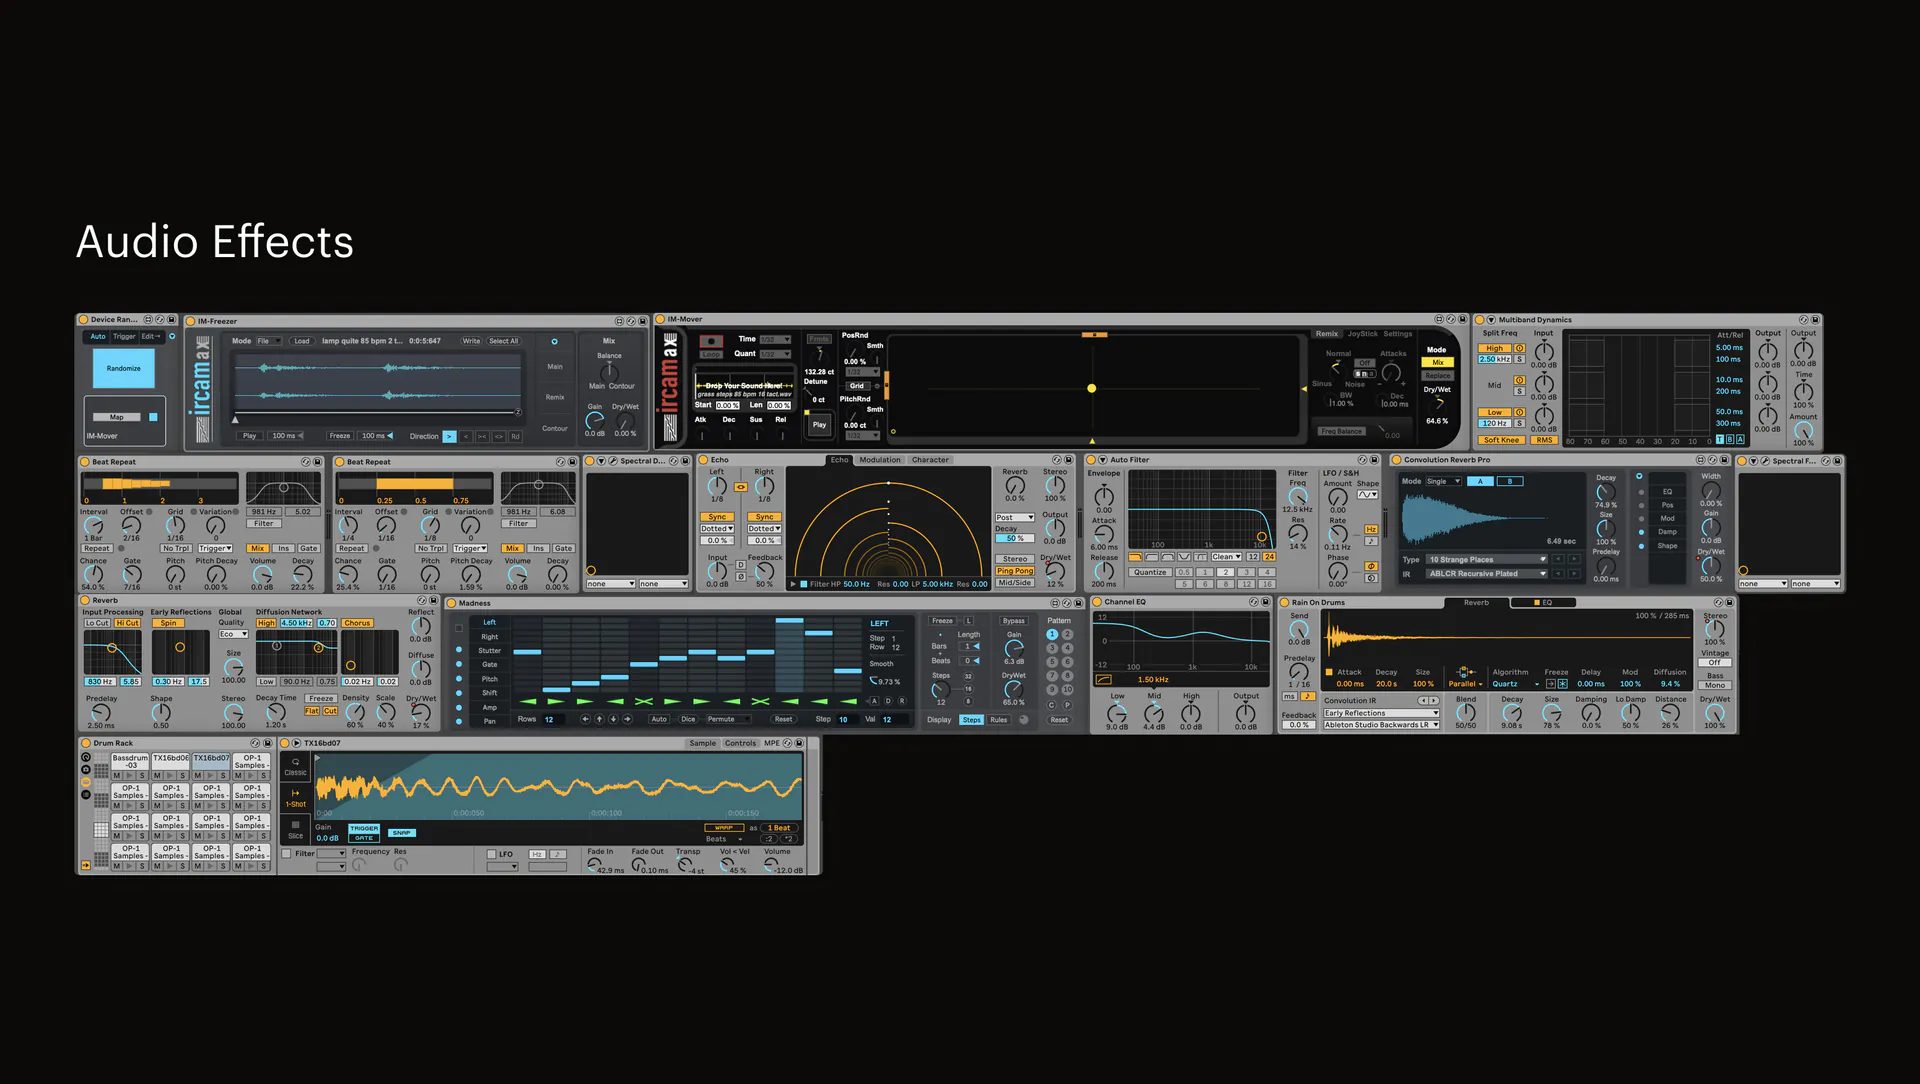Image resolution: width=1920 pixels, height=1084 pixels.
Task: Select the Bassdrum-03 pad in Drum Rack
Action: point(130,761)
